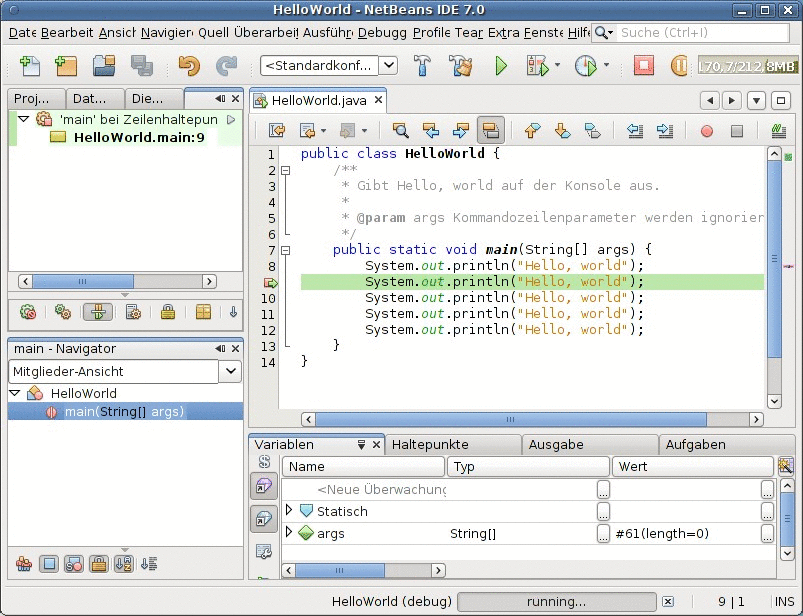Toggle inherited members in the Navigator
Image resolution: width=803 pixels, height=616 pixels.
tap(24, 564)
